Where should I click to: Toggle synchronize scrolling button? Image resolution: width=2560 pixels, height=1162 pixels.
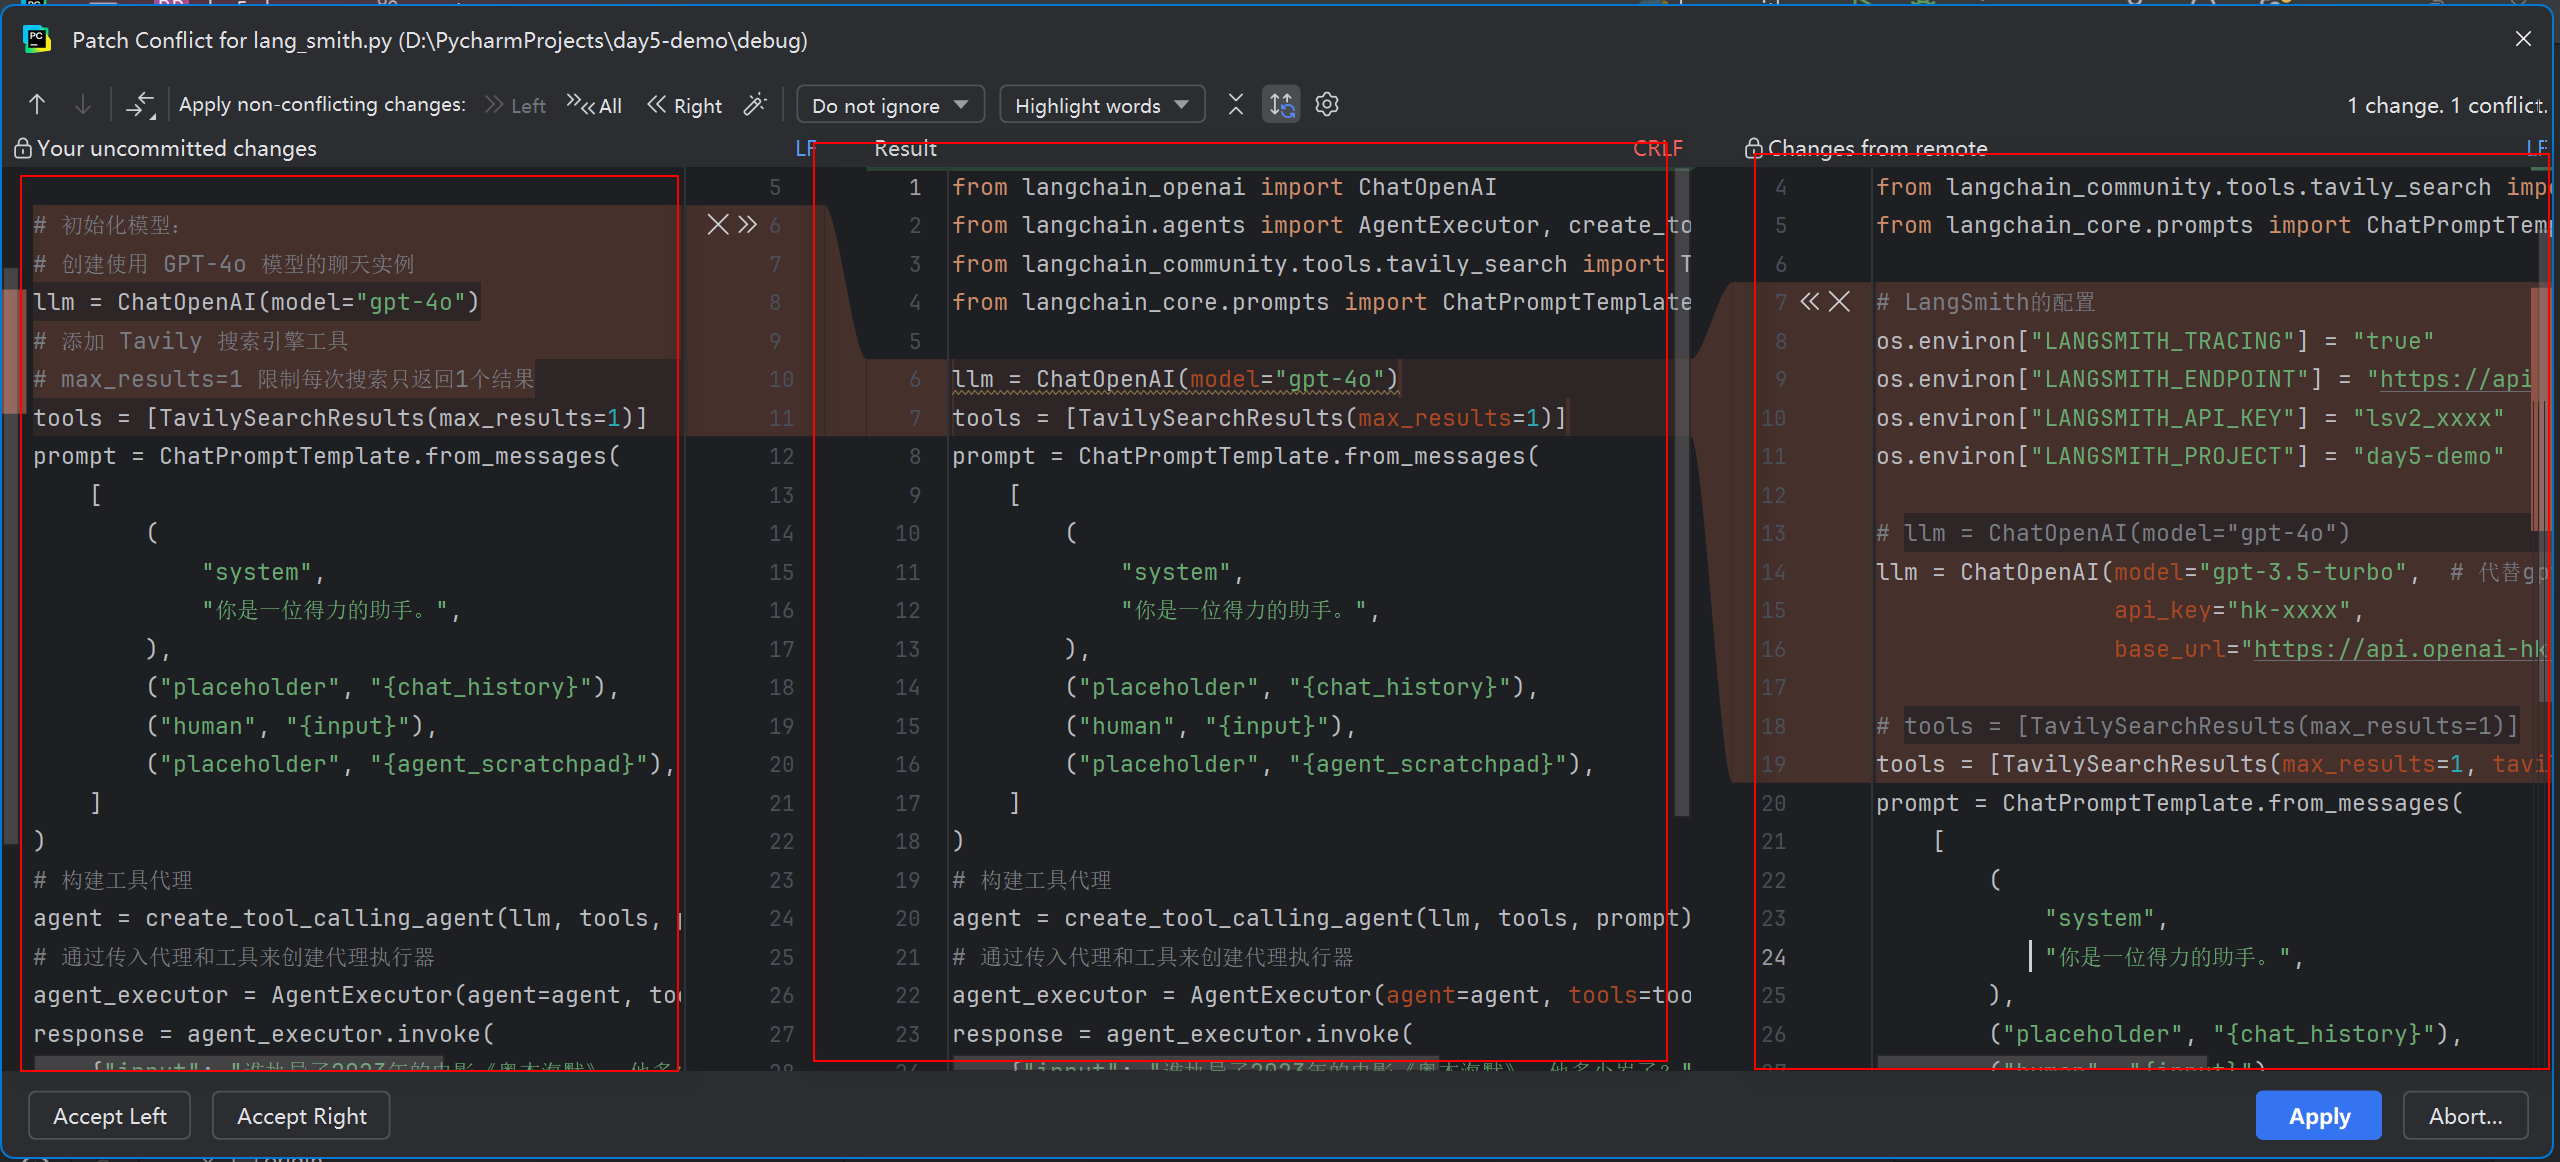coord(1281,104)
